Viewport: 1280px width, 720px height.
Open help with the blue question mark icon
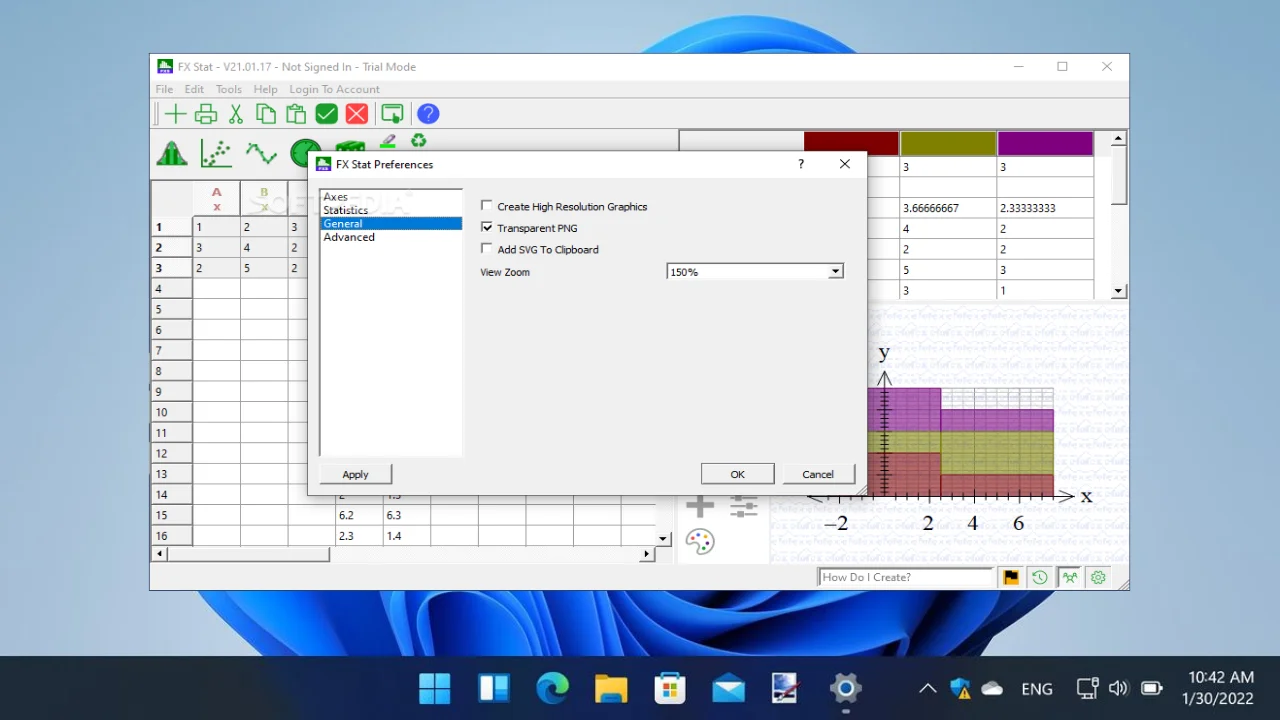click(428, 114)
